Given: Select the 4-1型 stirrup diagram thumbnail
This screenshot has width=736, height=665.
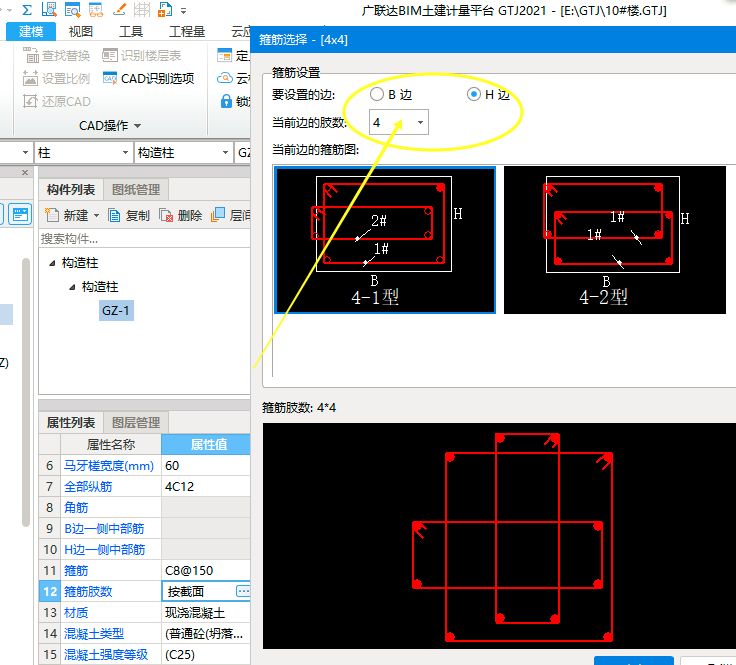Looking at the screenshot, I should pos(385,240).
